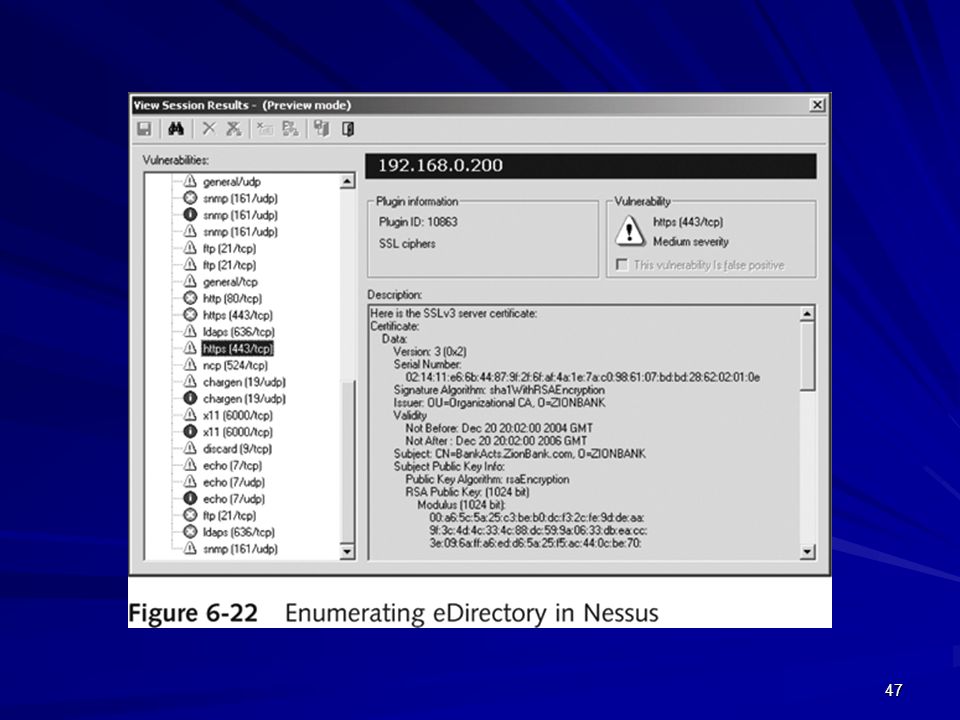Click the 'Plugin ID: 10863' text

[x=418, y=222]
